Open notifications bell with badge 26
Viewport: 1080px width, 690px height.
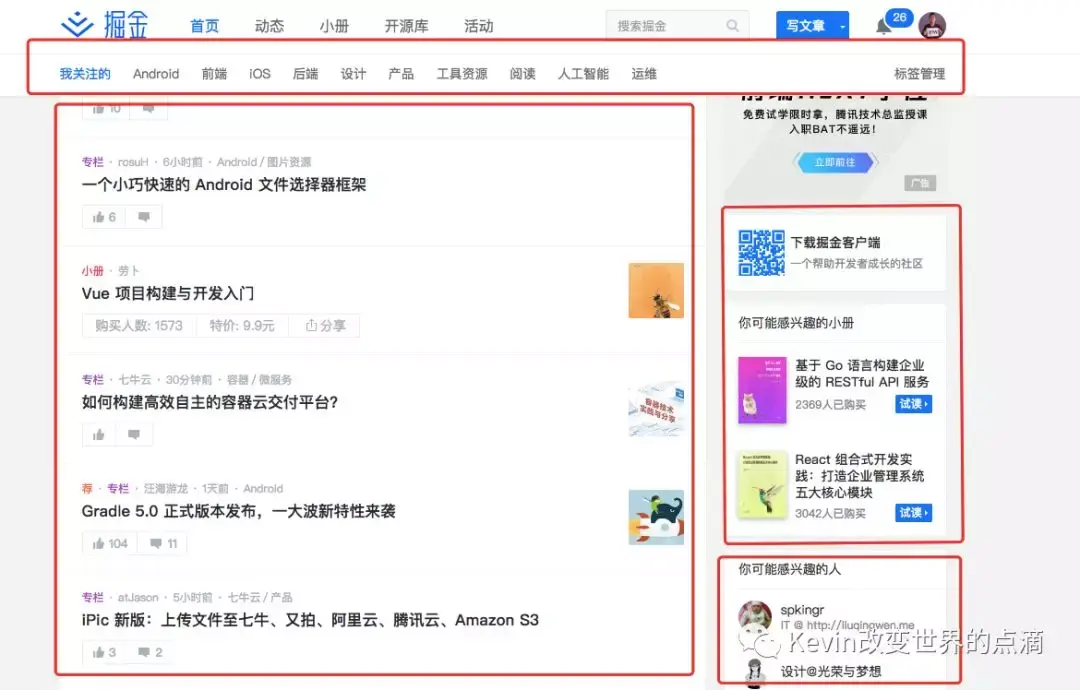pos(884,26)
